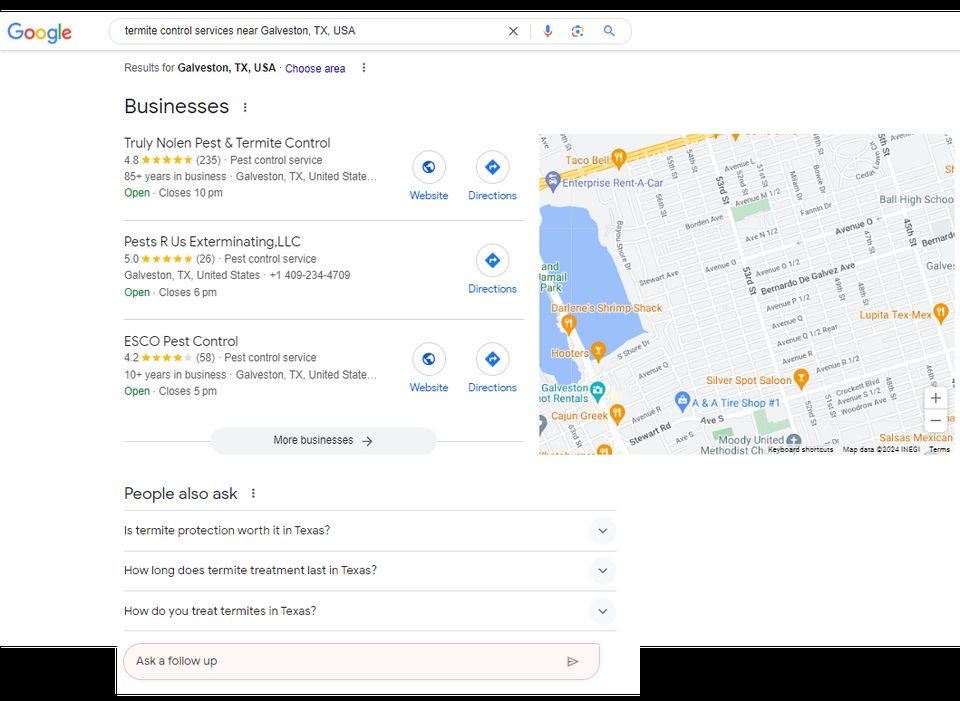Start voice search with microphone icon
The image size is (960, 701).
click(x=547, y=31)
